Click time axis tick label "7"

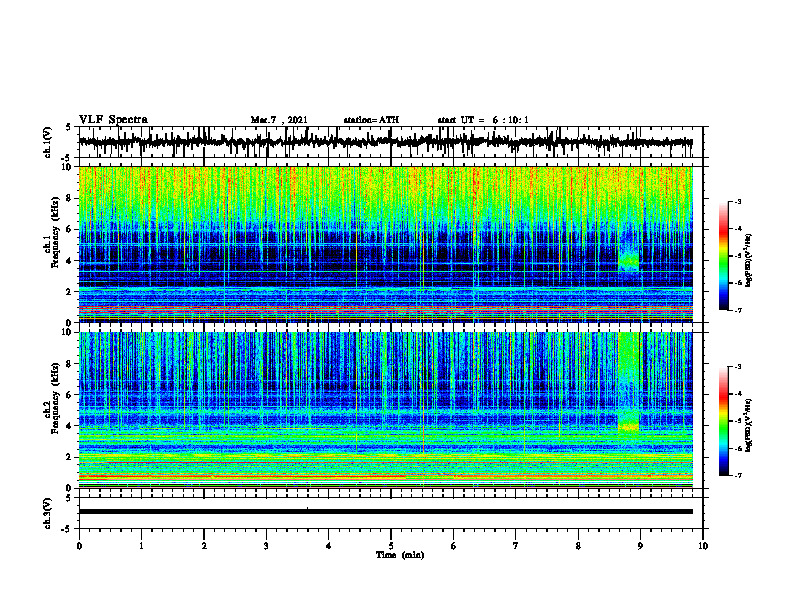click(x=516, y=546)
